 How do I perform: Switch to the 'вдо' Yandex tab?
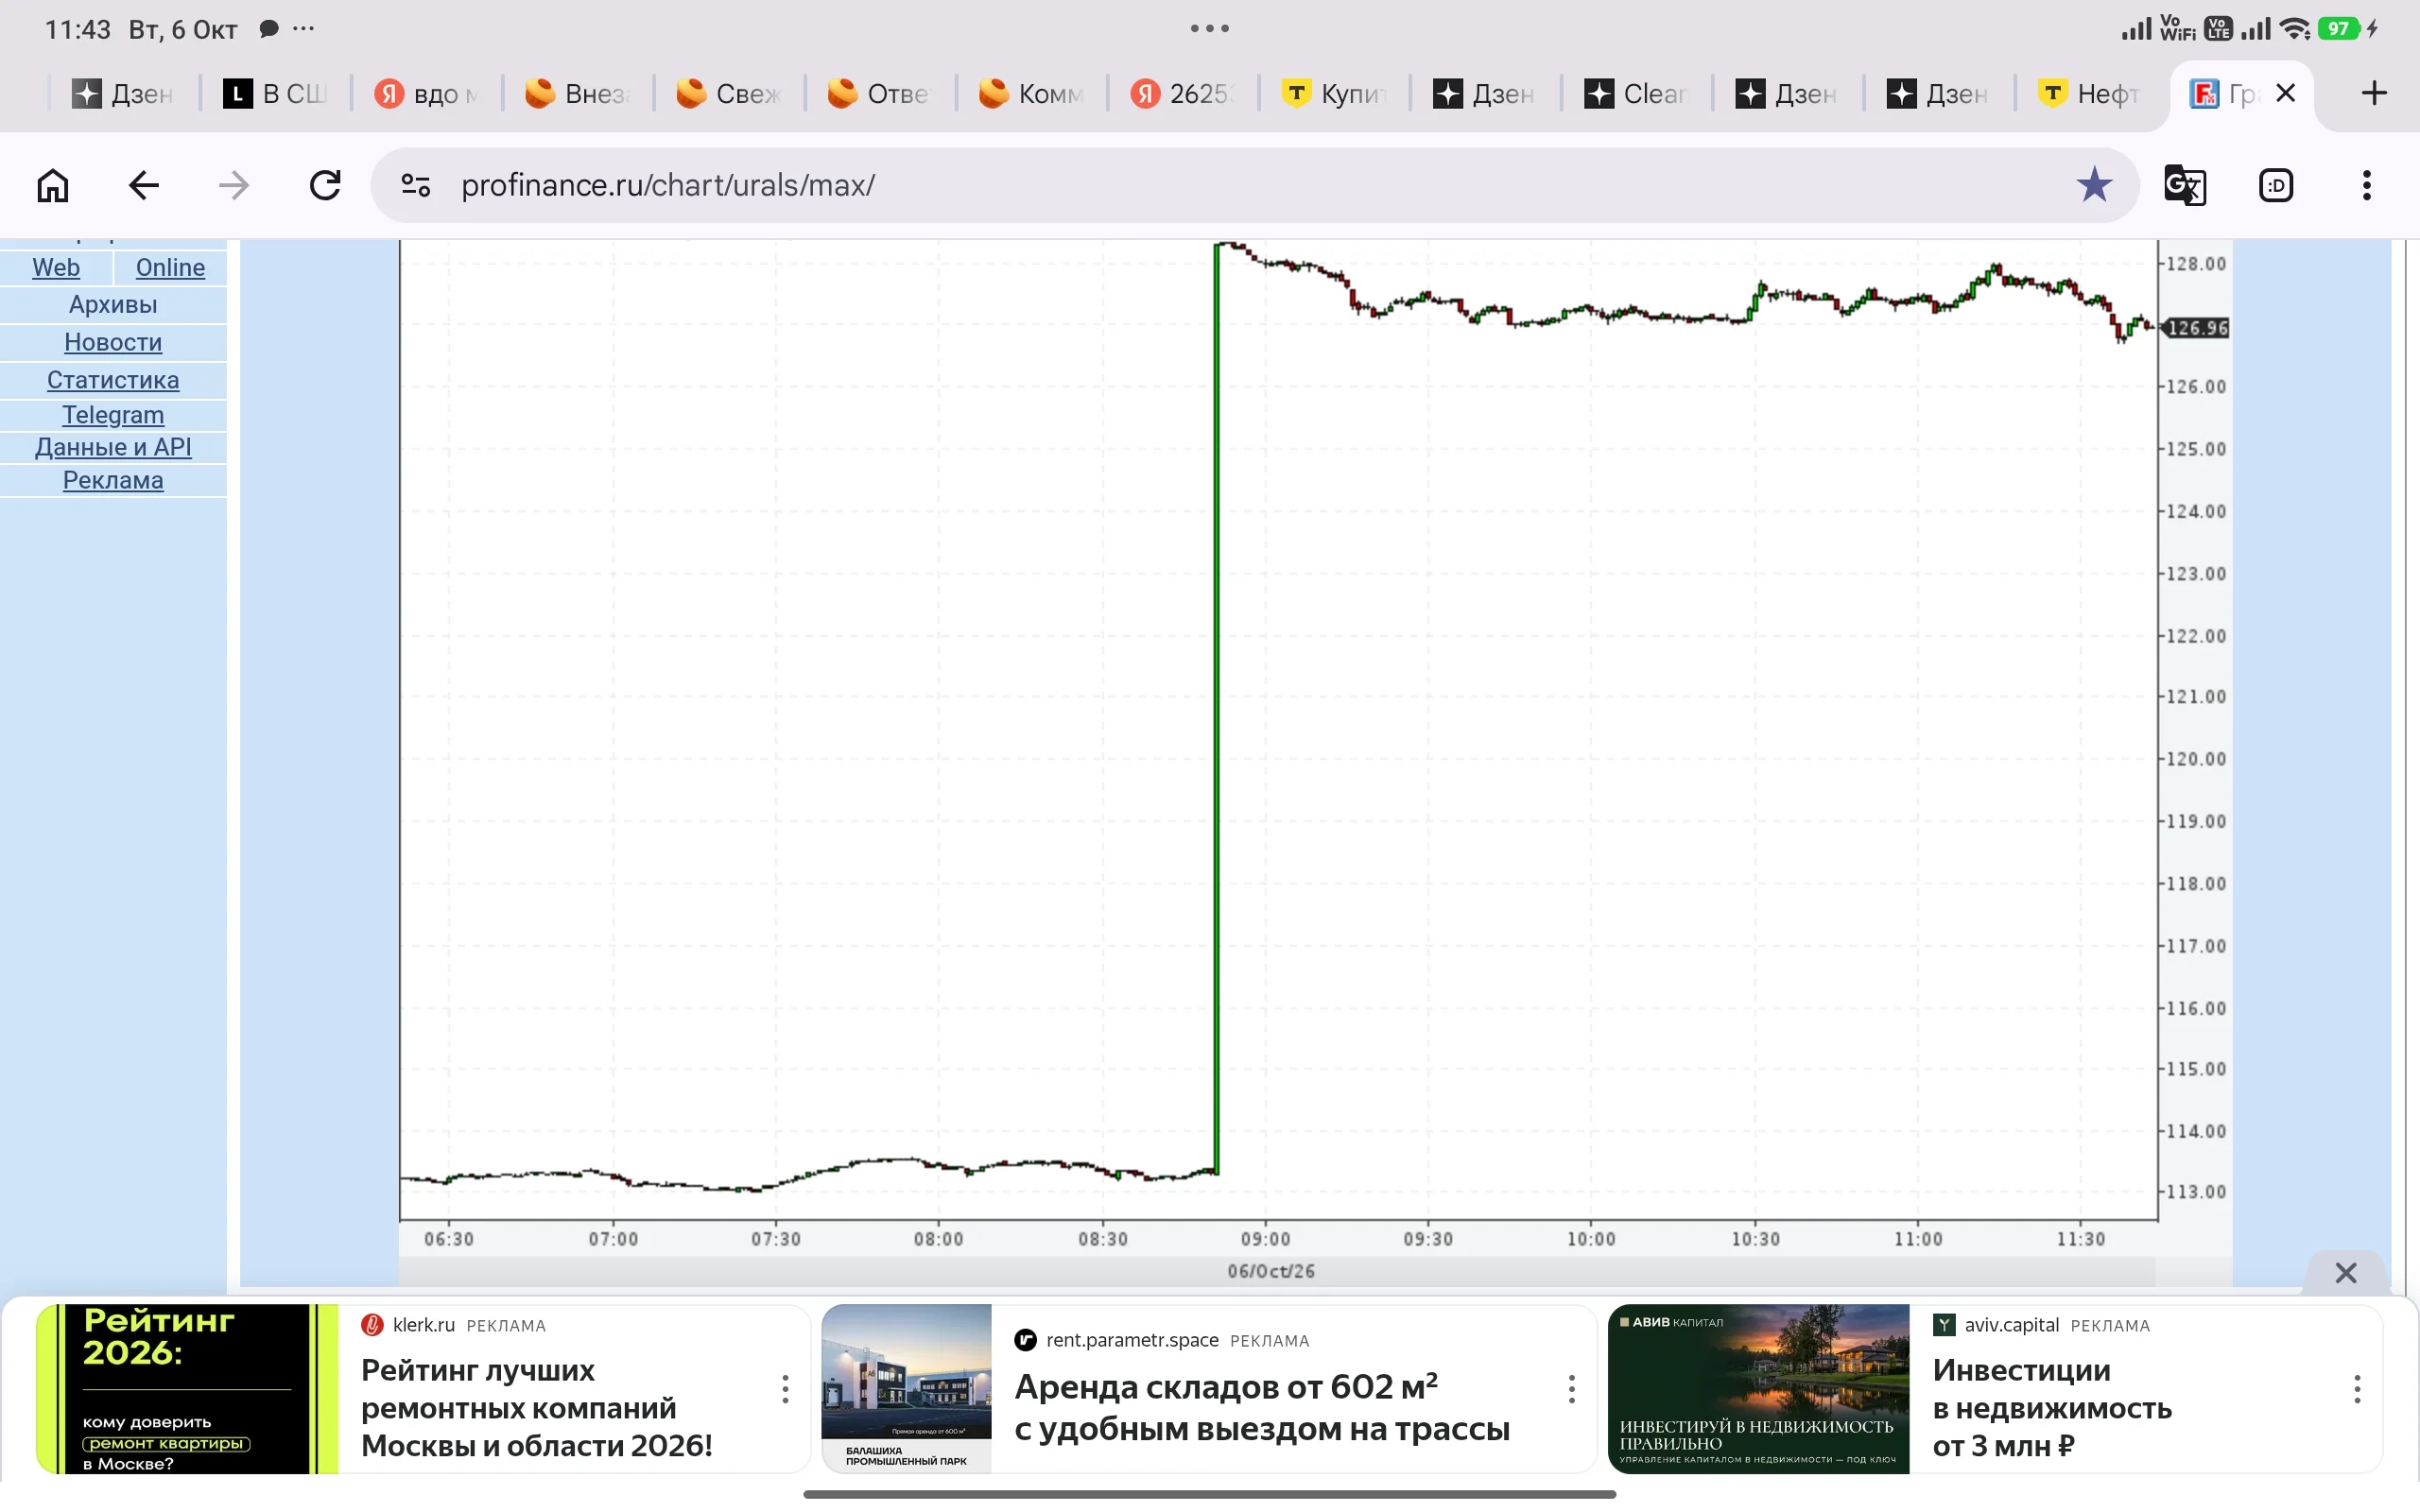[426, 94]
